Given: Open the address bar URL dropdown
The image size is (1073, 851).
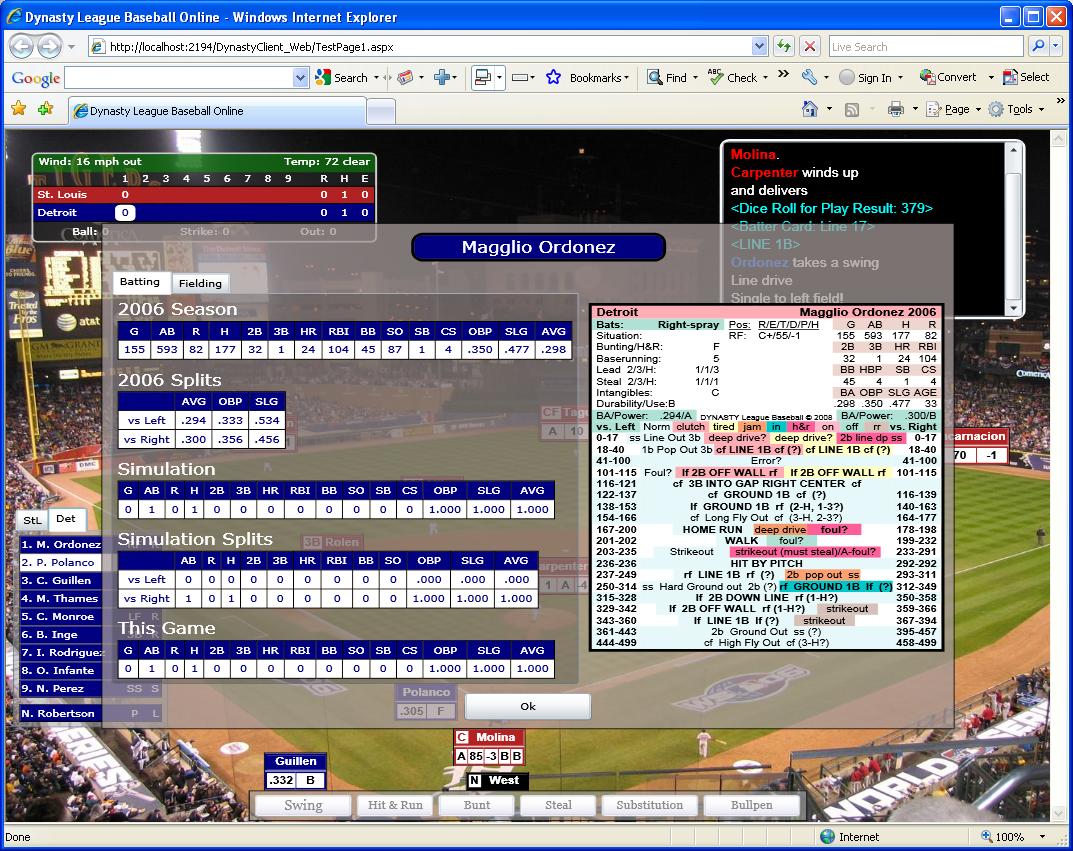Looking at the screenshot, I should click(760, 47).
